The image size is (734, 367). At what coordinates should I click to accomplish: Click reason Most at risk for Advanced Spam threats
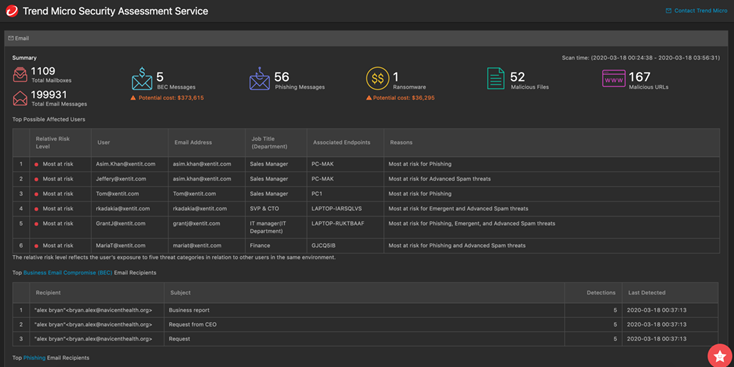pyautogui.click(x=440, y=179)
